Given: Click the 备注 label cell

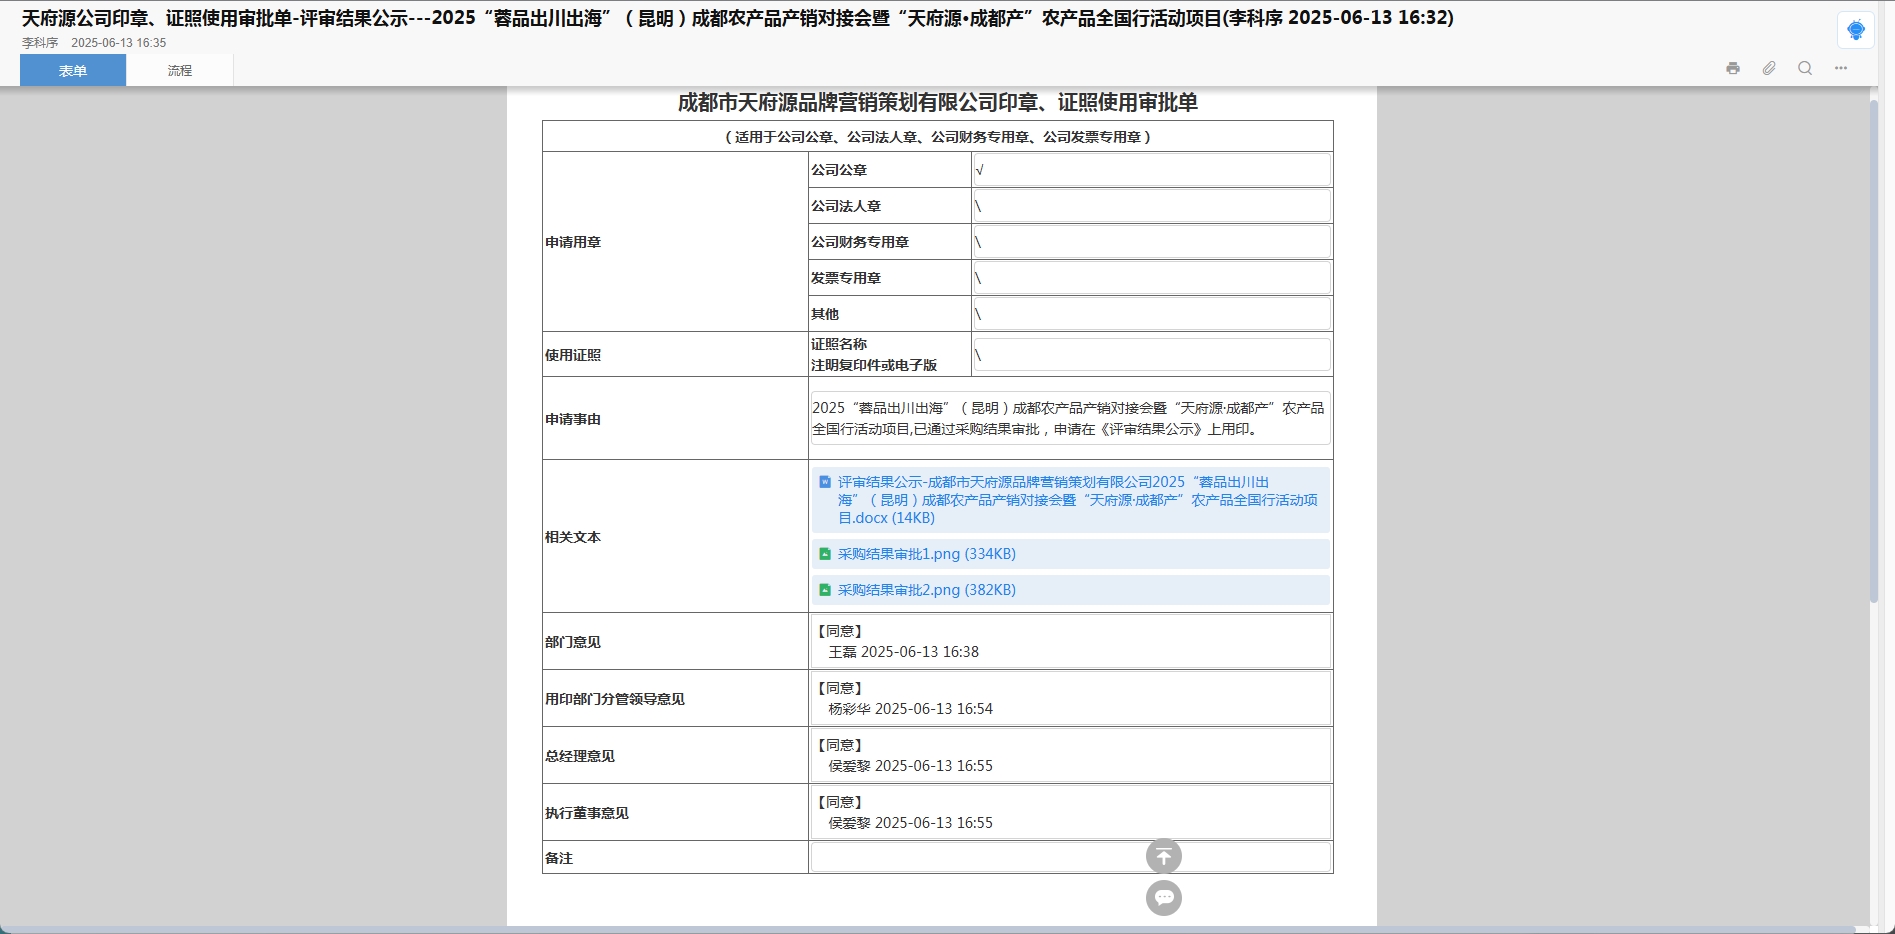Looking at the screenshot, I should click(675, 858).
